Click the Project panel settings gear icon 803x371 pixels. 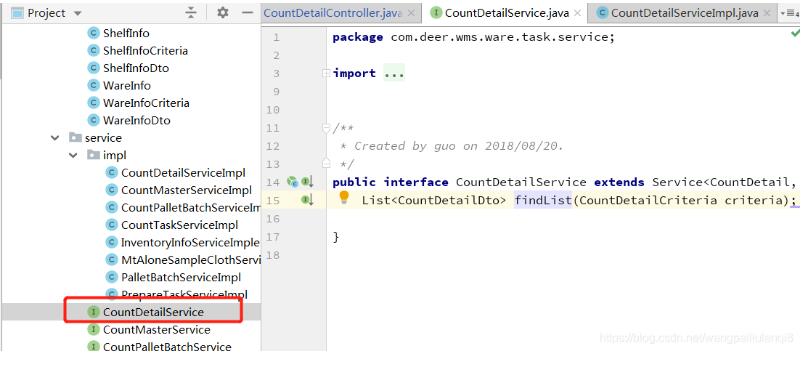(x=222, y=13)
